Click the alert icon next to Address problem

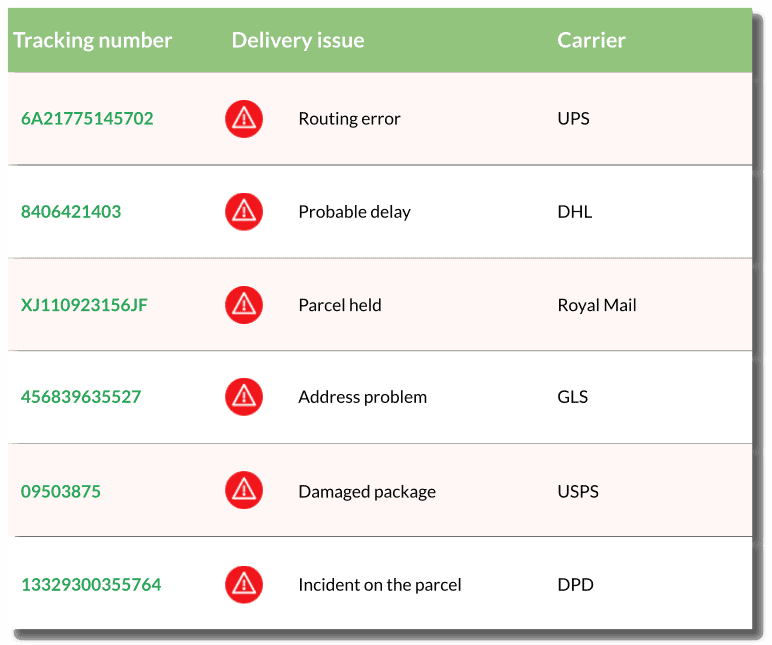point(244,397)
